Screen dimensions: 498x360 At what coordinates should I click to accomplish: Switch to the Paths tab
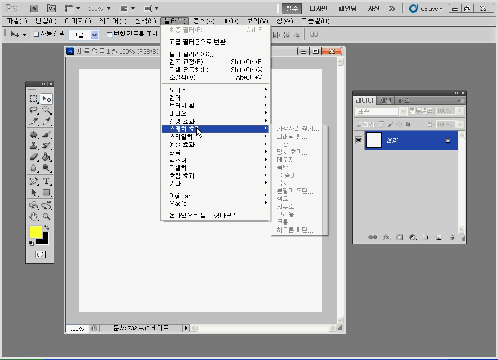point(403,100)
